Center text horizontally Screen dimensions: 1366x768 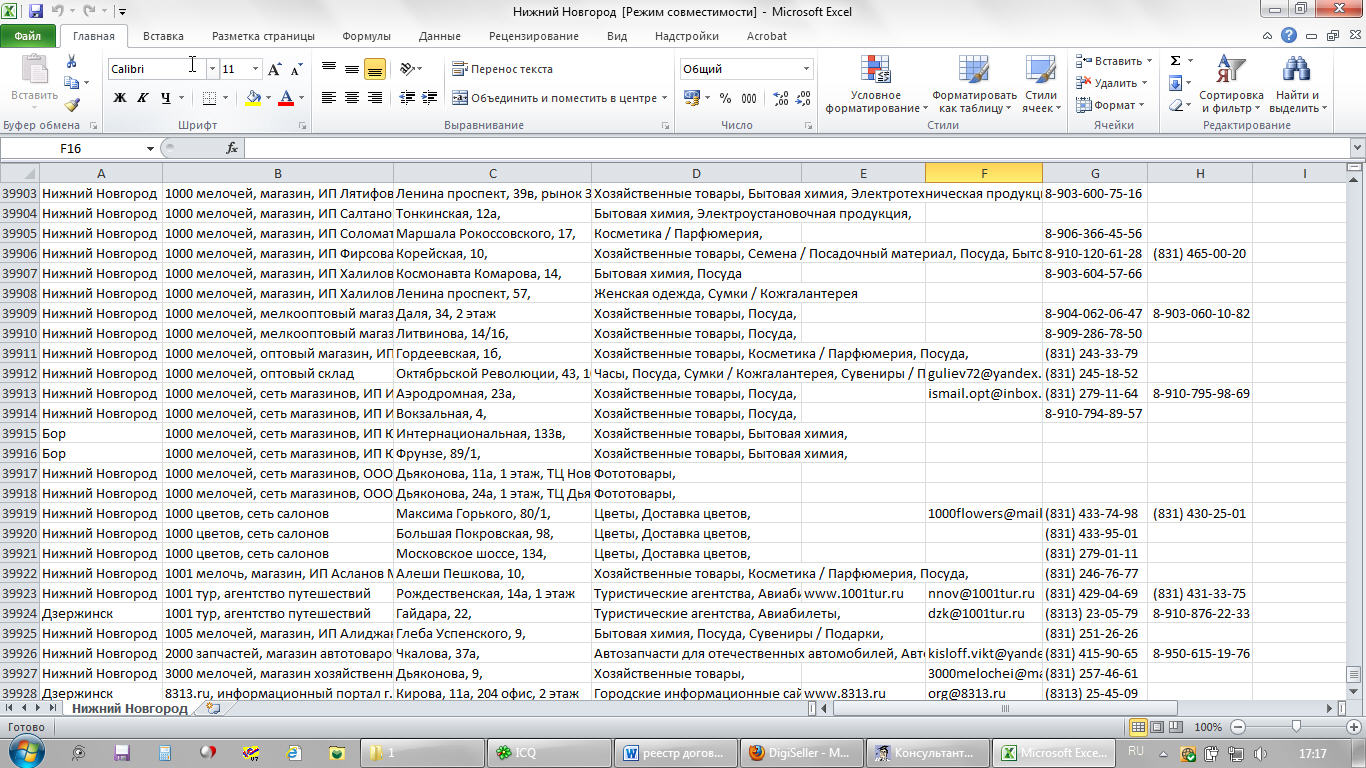point(352,98)
